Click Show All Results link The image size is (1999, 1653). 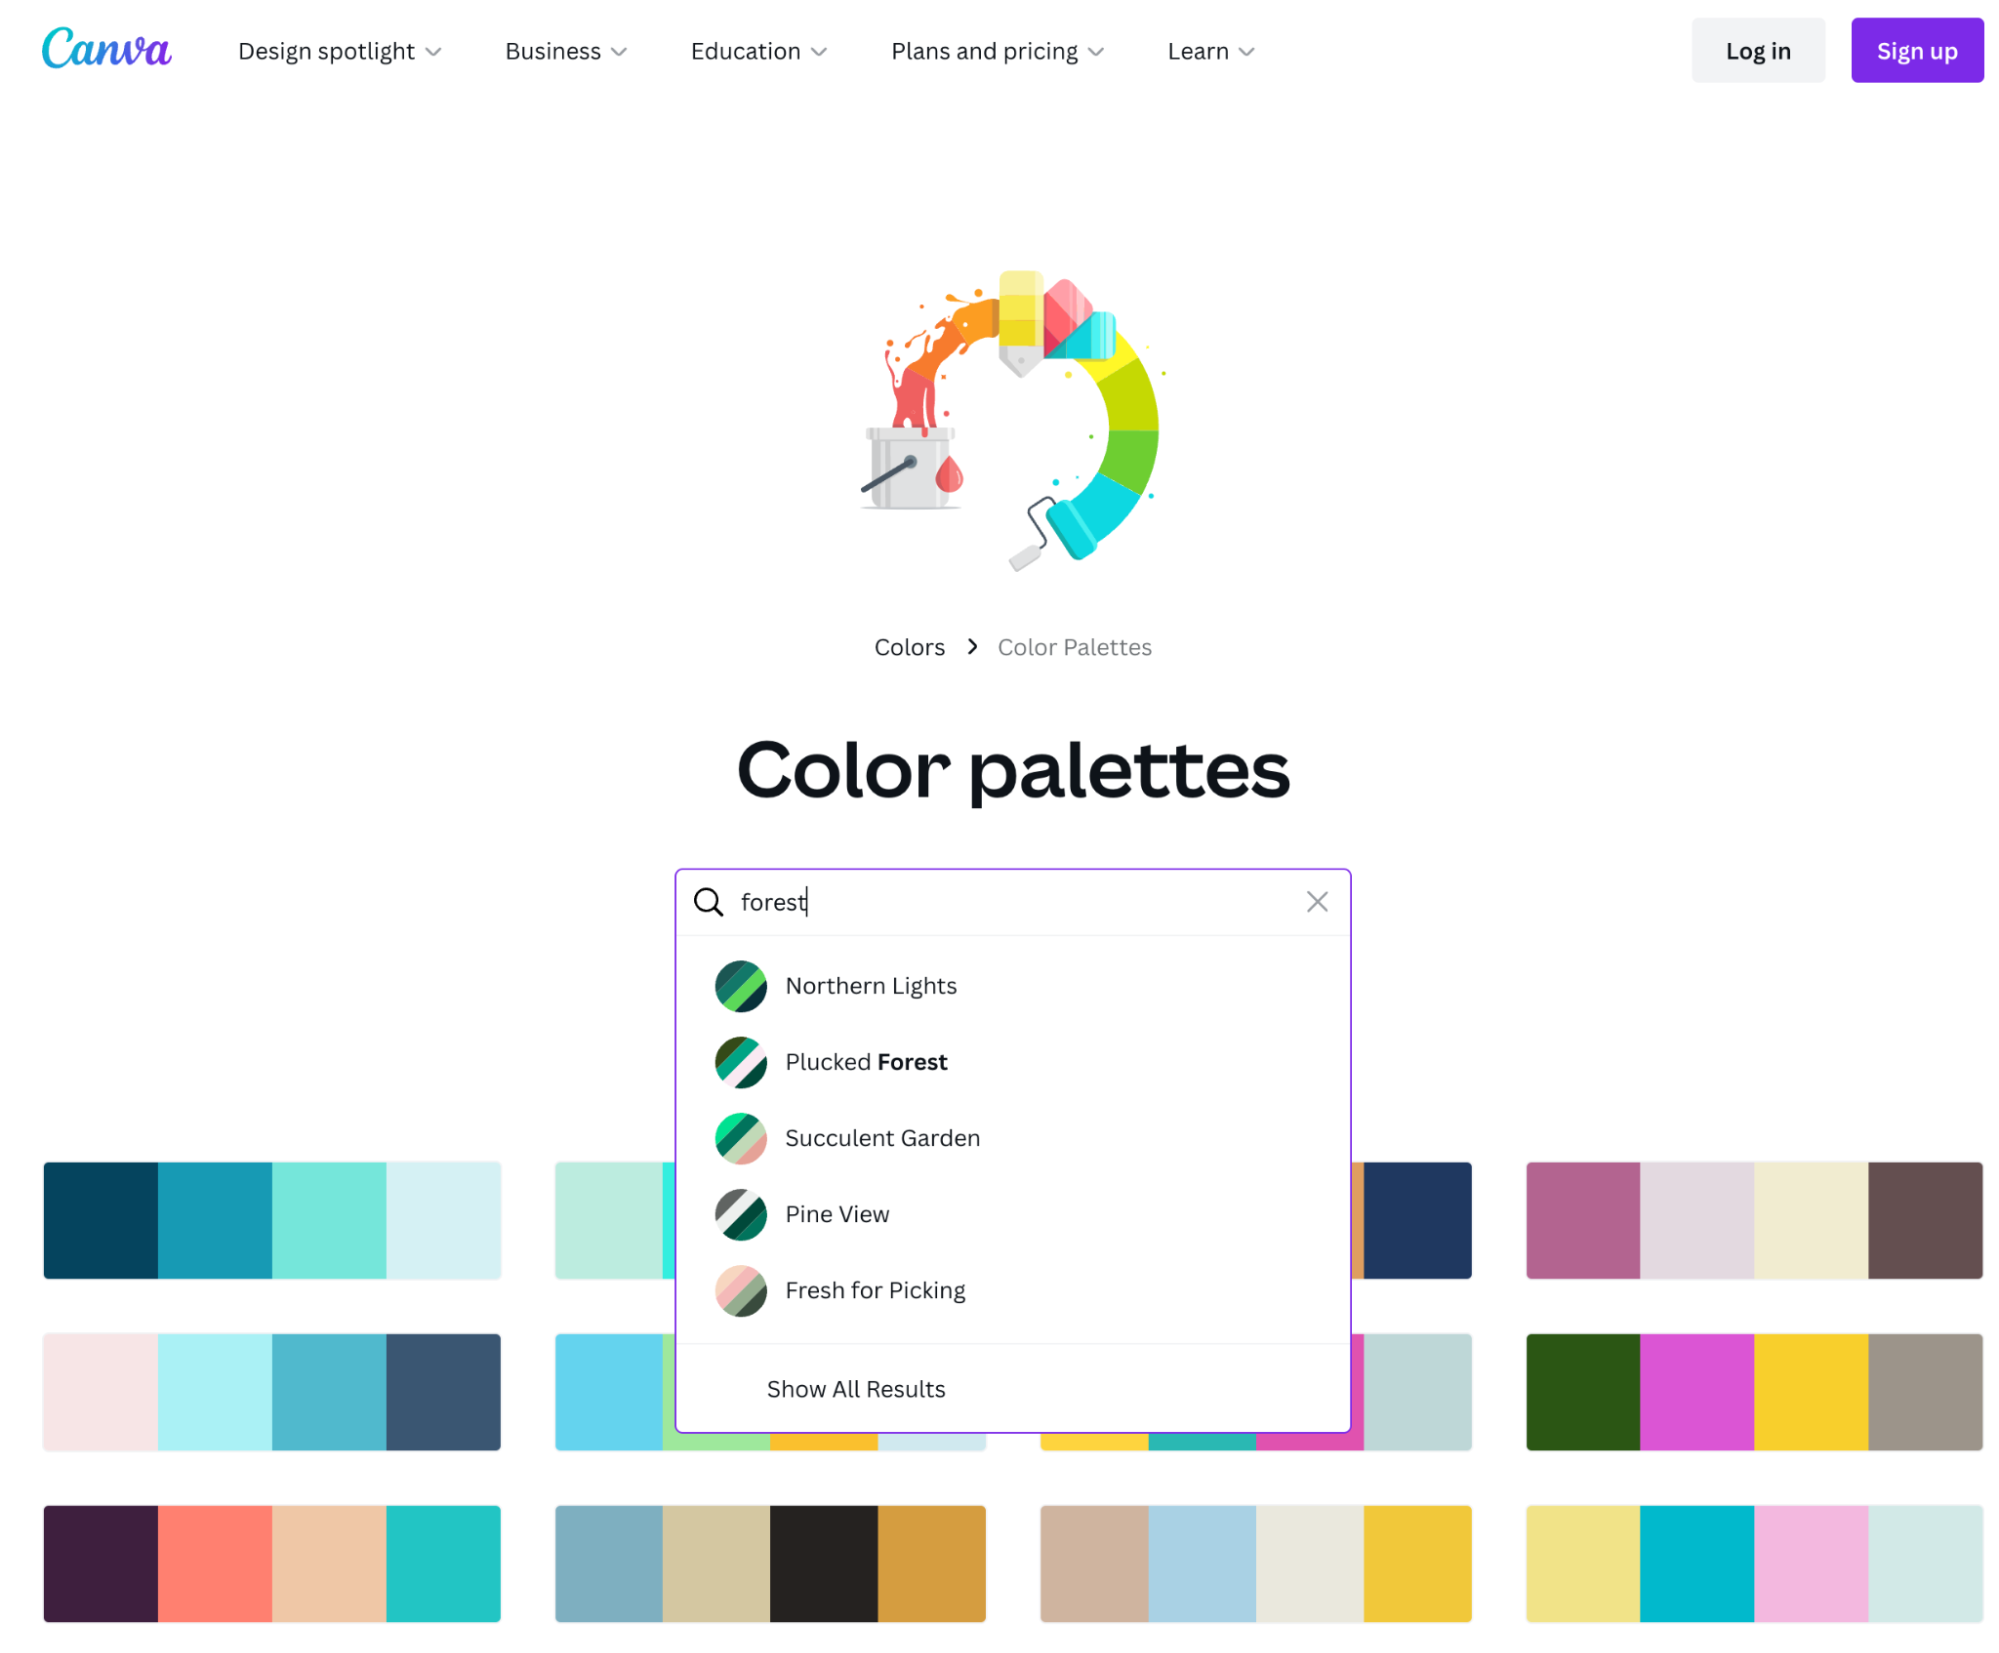click(855, 1389)
